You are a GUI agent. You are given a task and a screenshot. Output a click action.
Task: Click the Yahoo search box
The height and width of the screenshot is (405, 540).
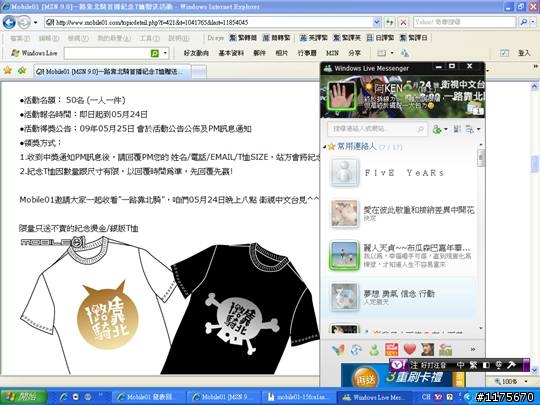465,22
